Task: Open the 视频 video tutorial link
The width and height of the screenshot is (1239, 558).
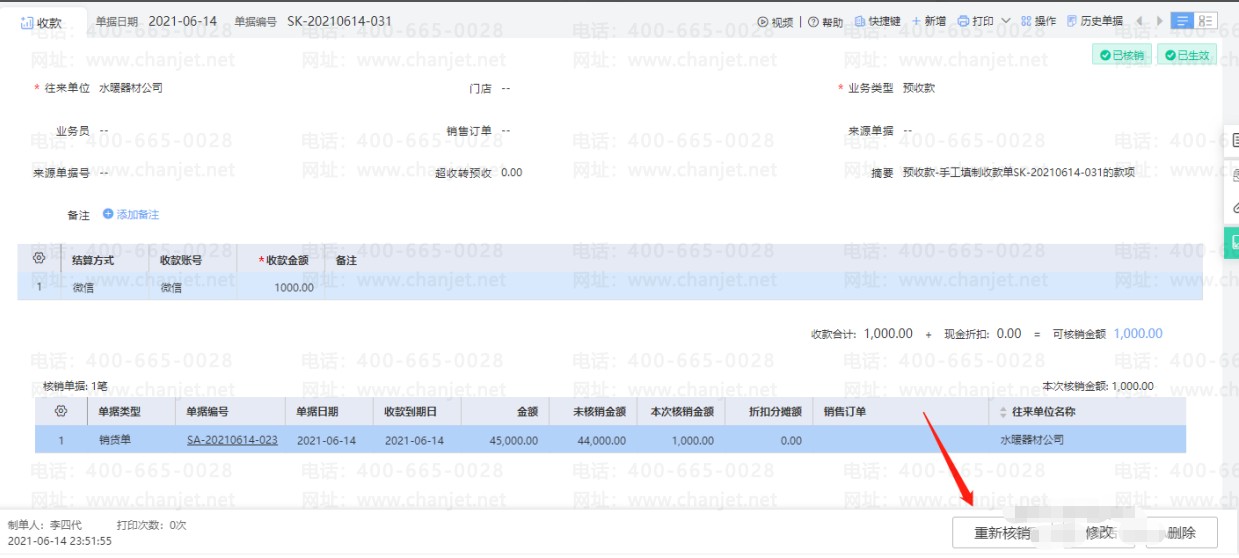Action: click(x=775, y=21)
